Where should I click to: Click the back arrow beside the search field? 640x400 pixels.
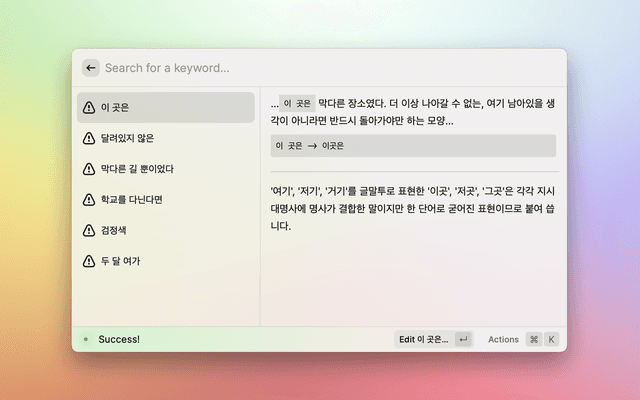click(91, 68)
